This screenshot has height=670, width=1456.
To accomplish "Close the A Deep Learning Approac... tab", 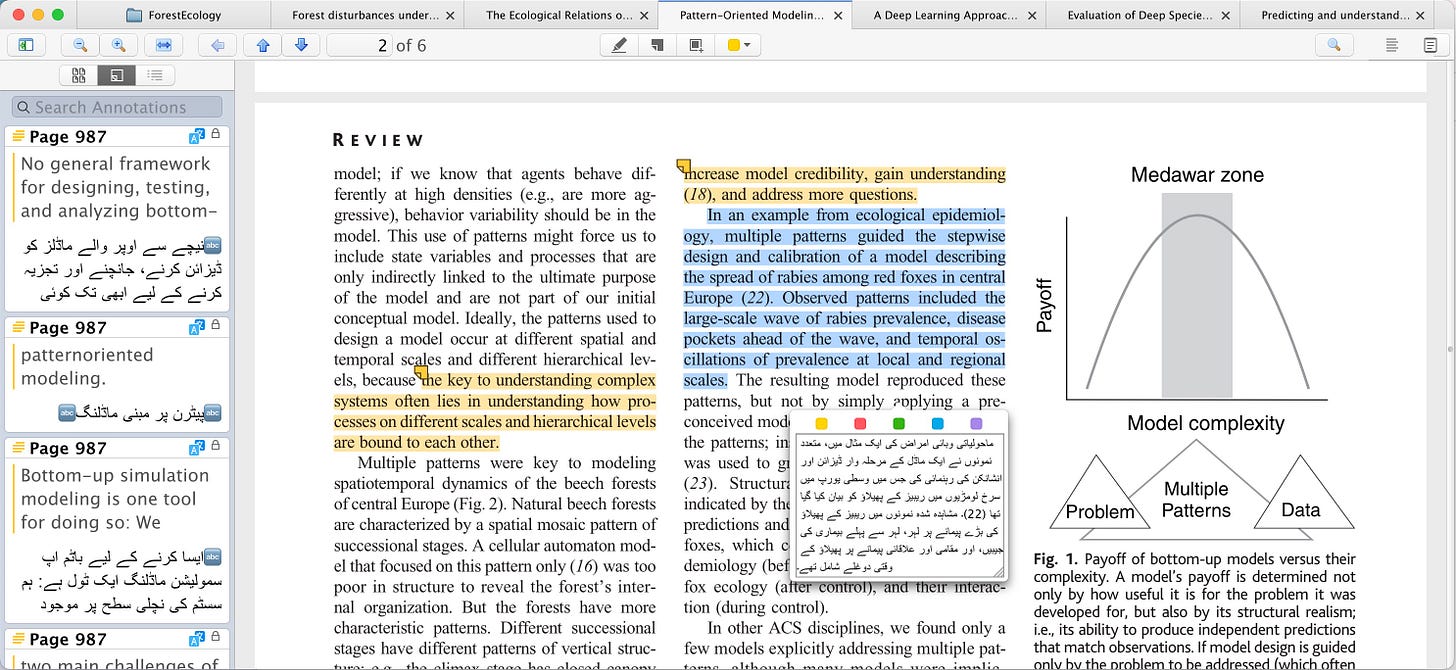I will click(1031, 16).
